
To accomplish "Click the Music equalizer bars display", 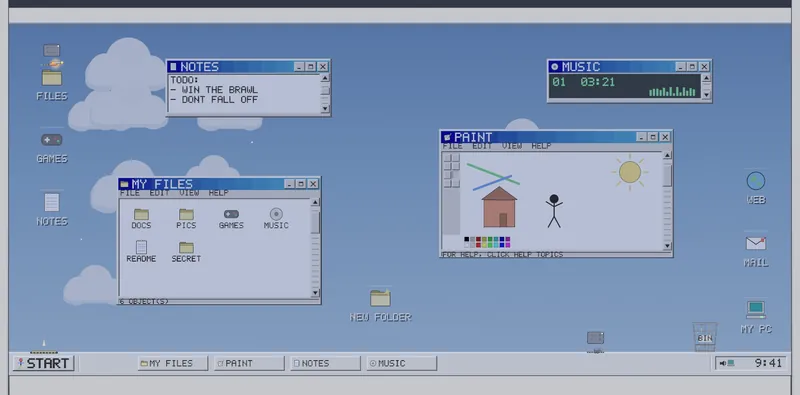I will pyautogui.click(x=672, y=91).
